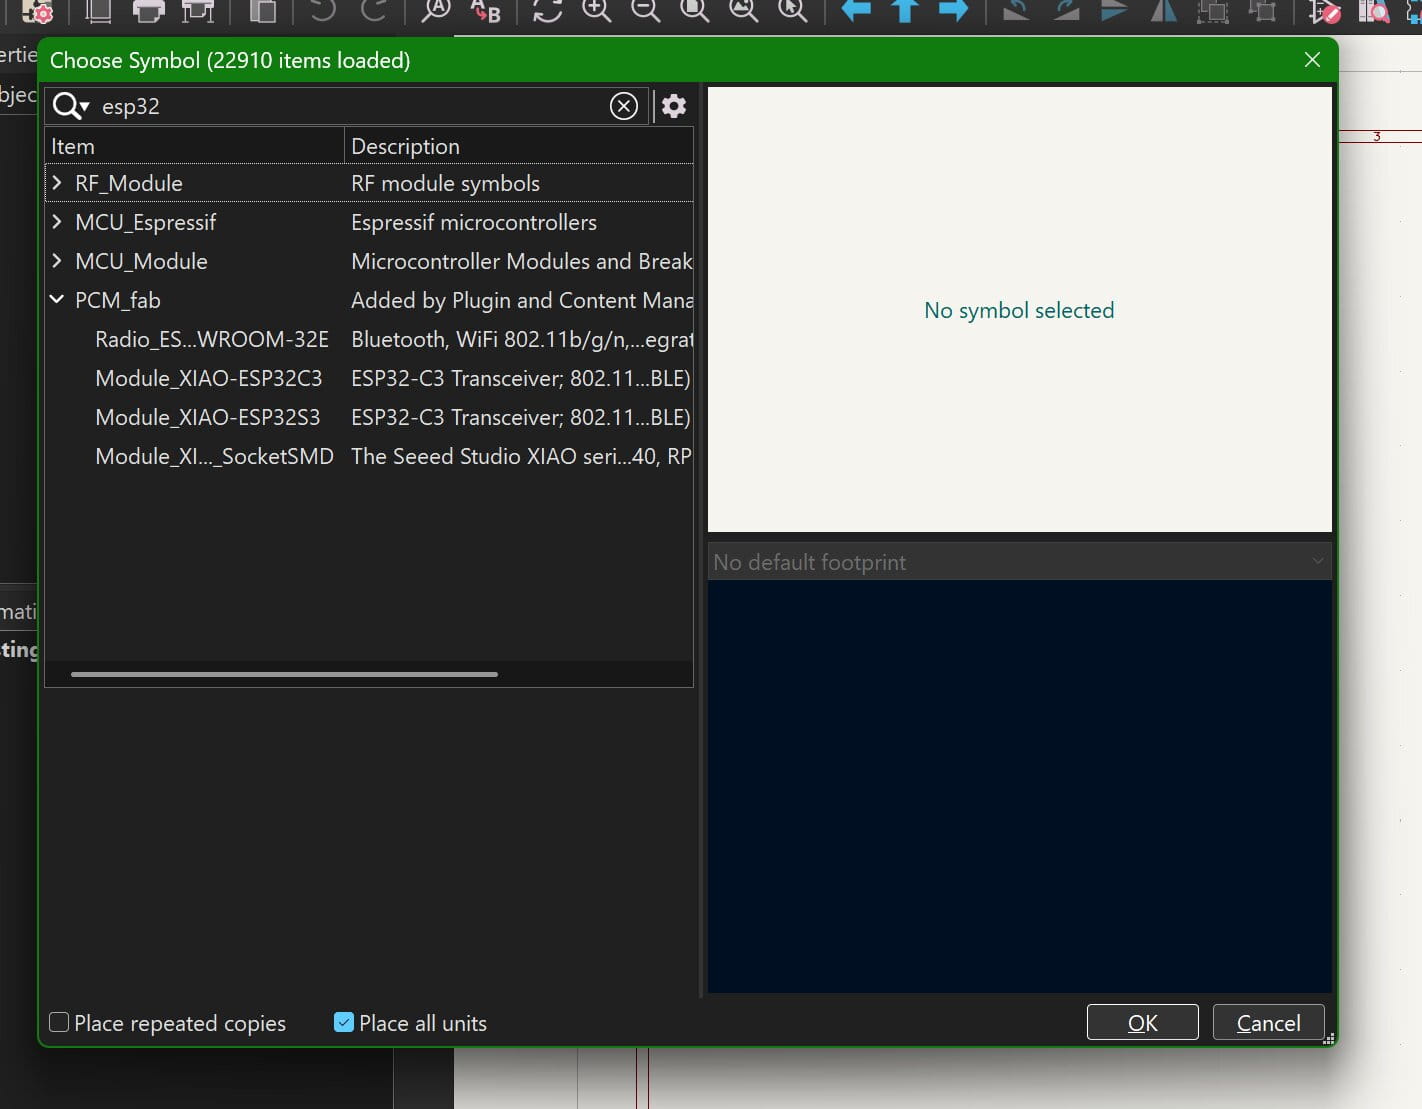Screen dimensions: 1422x1109
Task: Open Page Settings in the toolbar
Action: (98, 11)
